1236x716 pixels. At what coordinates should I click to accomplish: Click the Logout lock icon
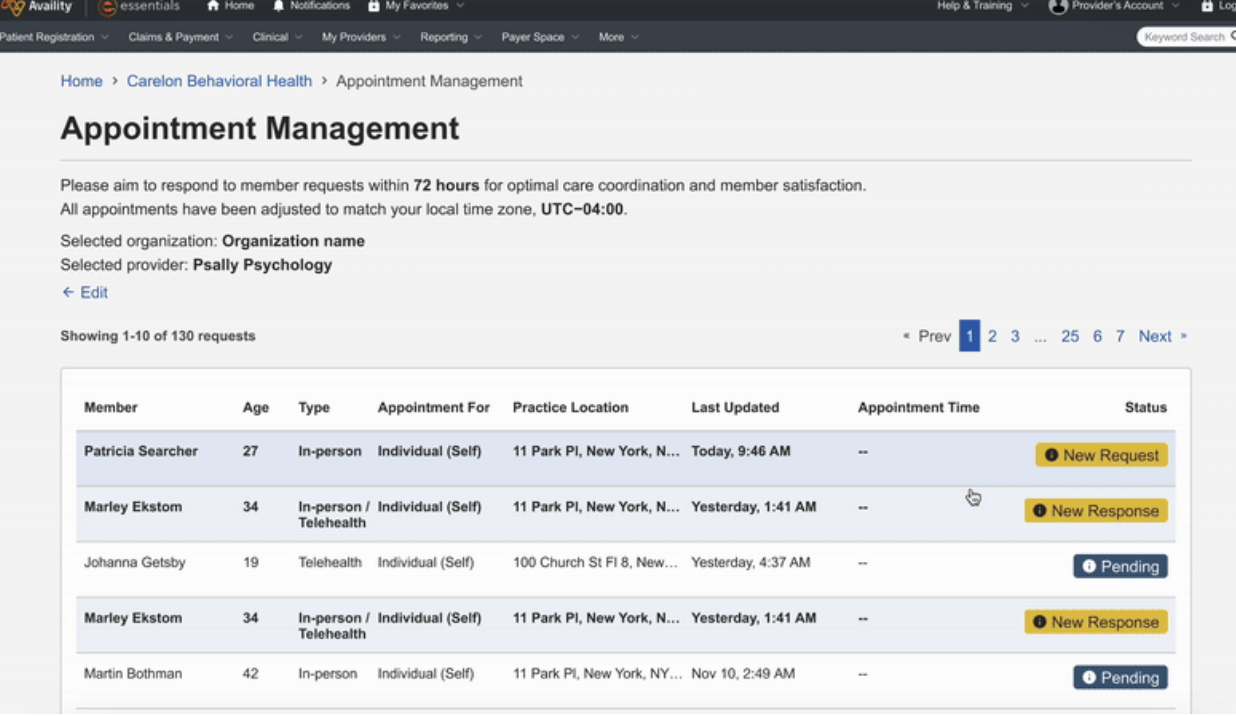1207,6
